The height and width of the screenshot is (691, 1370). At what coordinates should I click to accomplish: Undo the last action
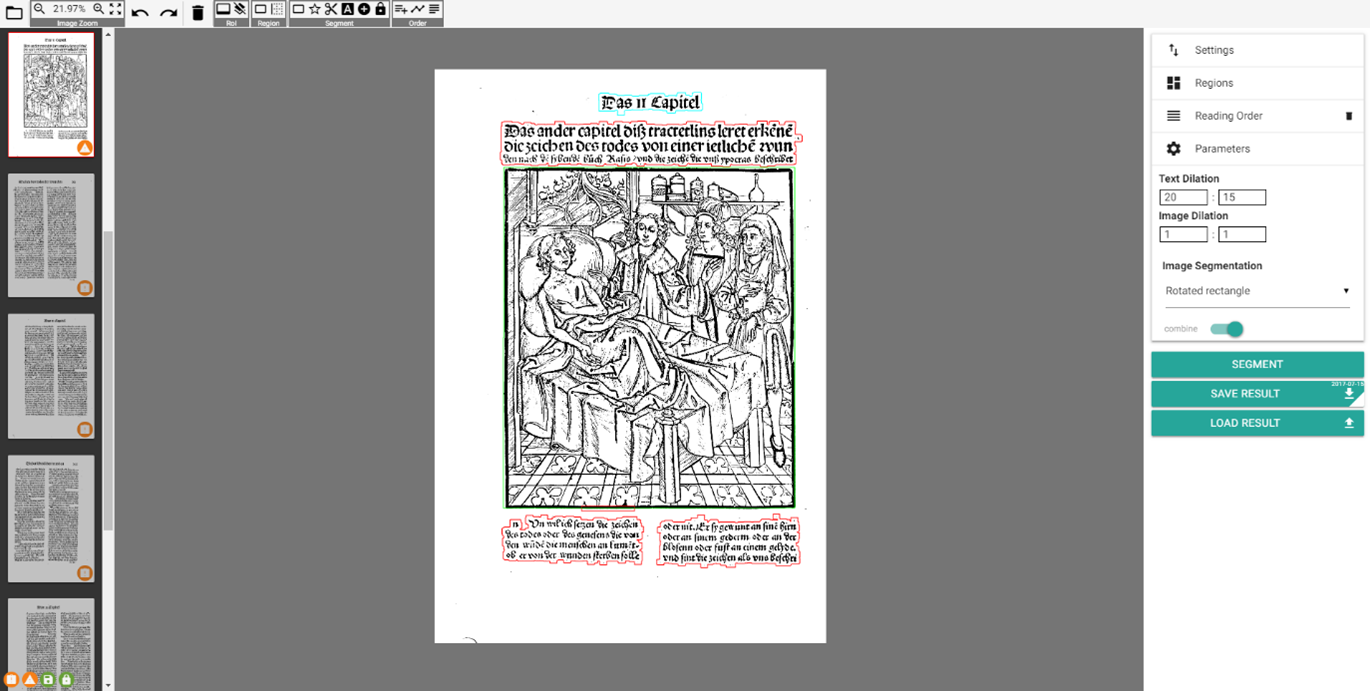[140, 13]
